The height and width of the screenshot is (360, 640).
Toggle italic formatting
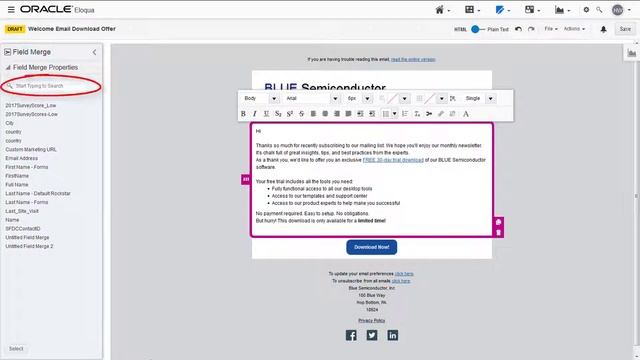(255, 114)
